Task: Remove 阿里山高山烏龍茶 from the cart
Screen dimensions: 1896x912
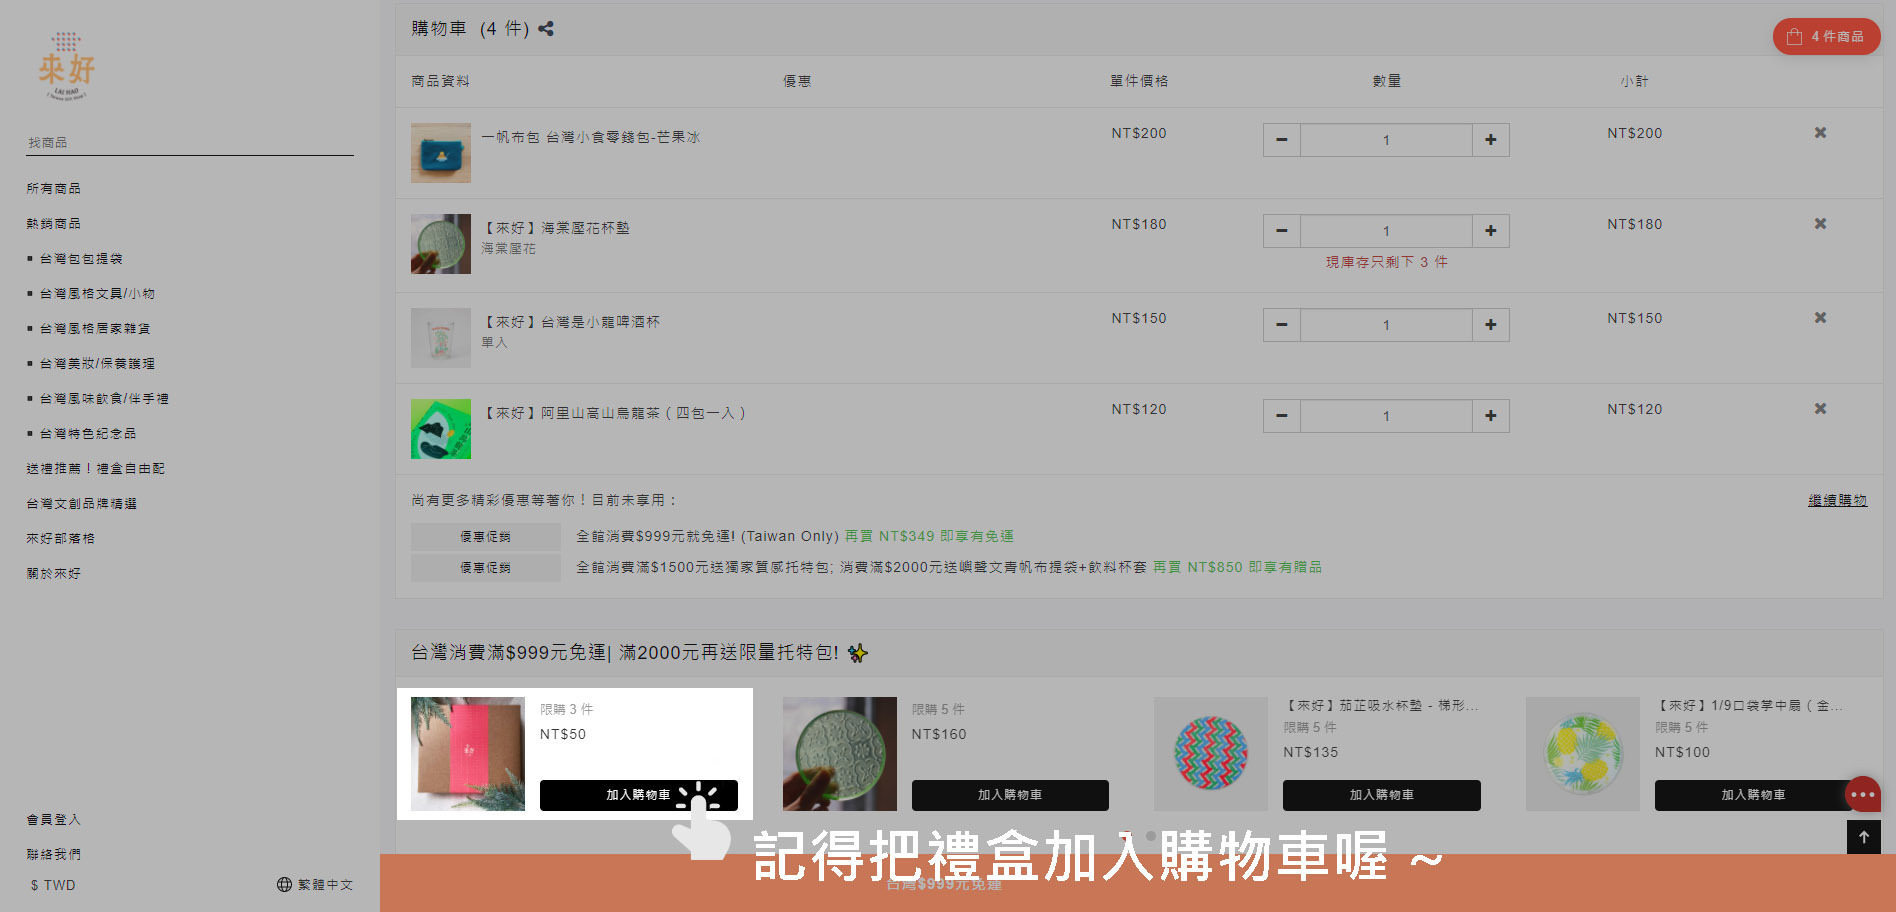Action: pos(1820,409)
